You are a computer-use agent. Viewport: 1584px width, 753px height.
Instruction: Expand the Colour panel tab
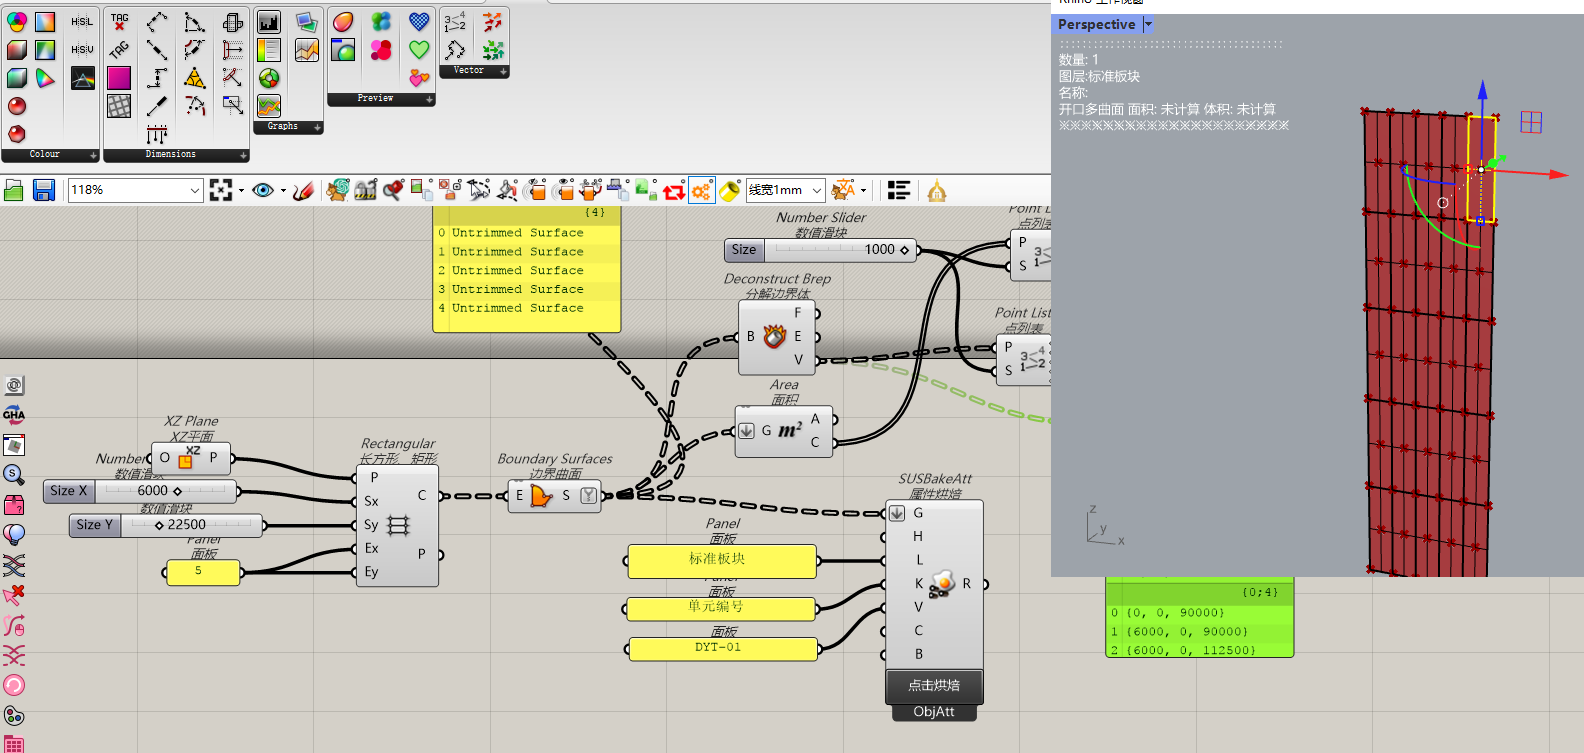pyautogui.click(x=50, y=155)
